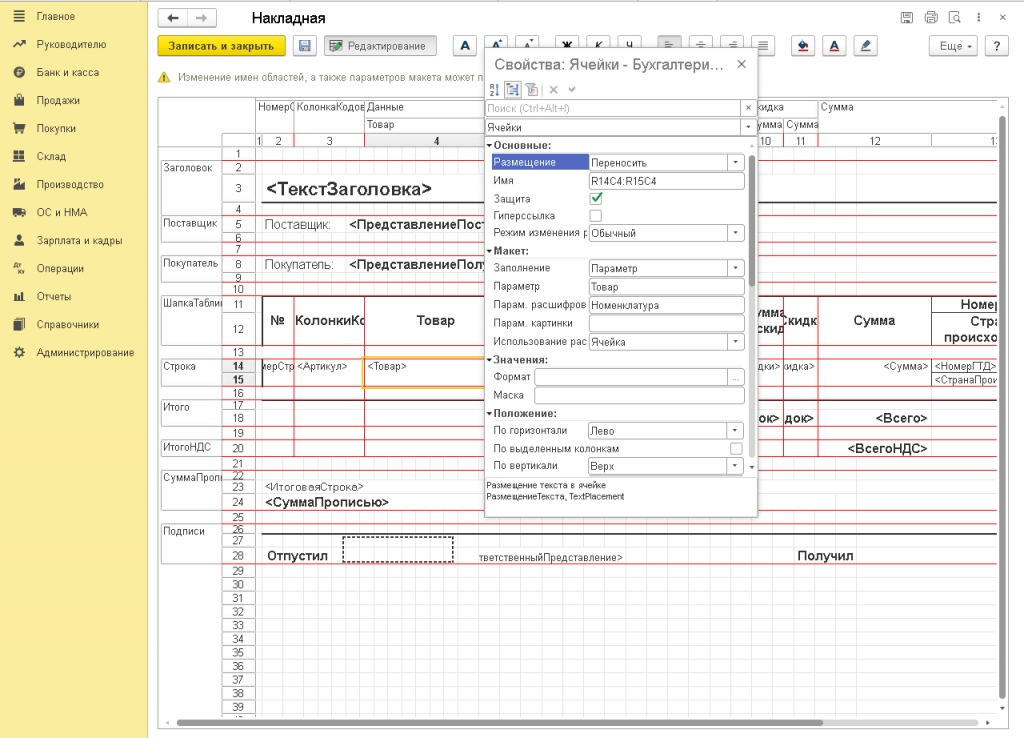Apply justified text alignment
The image size is (1024, 738).
[764, 46]
